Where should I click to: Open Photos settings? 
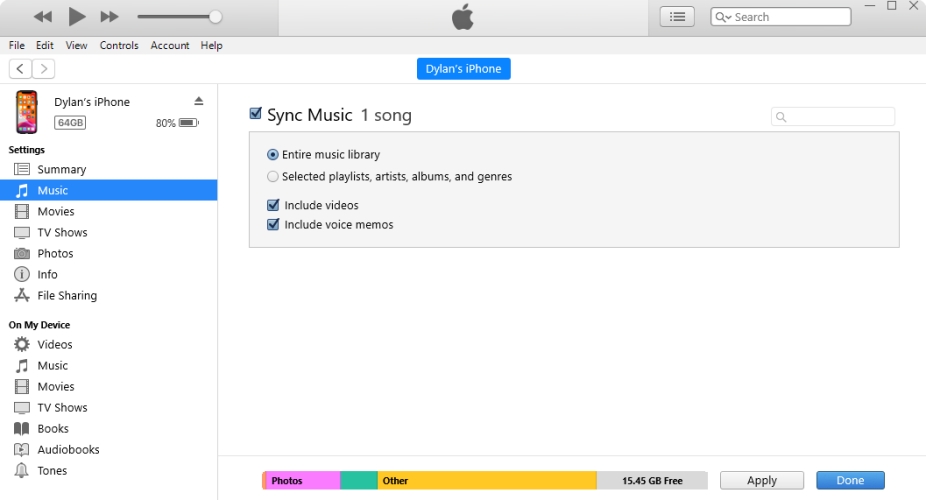point(109,253)
